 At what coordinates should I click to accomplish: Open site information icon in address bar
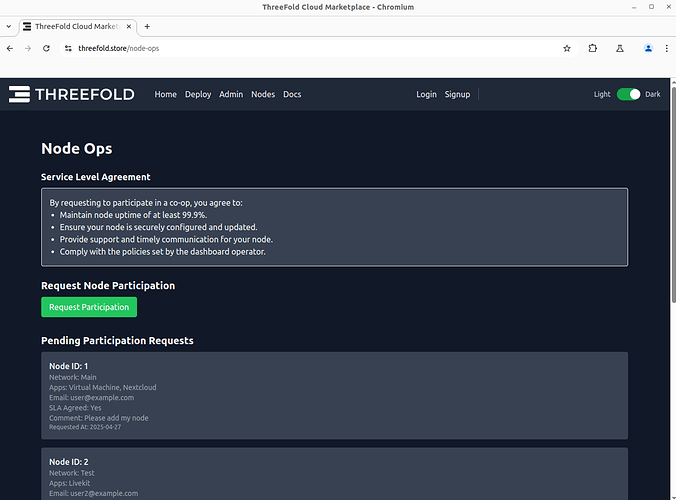[x=68, y=48]
